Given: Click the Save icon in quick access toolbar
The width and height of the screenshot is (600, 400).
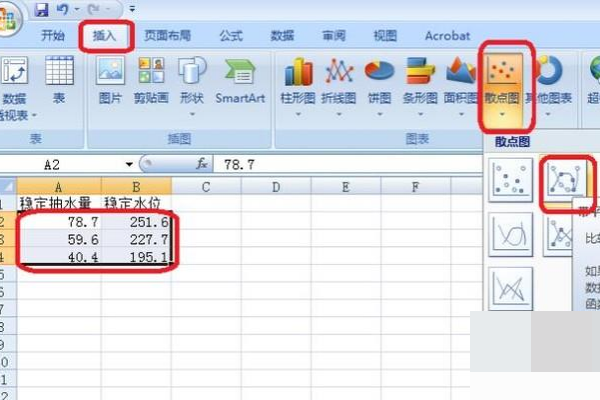Looking at the screenshot, I should pos(41,9).
